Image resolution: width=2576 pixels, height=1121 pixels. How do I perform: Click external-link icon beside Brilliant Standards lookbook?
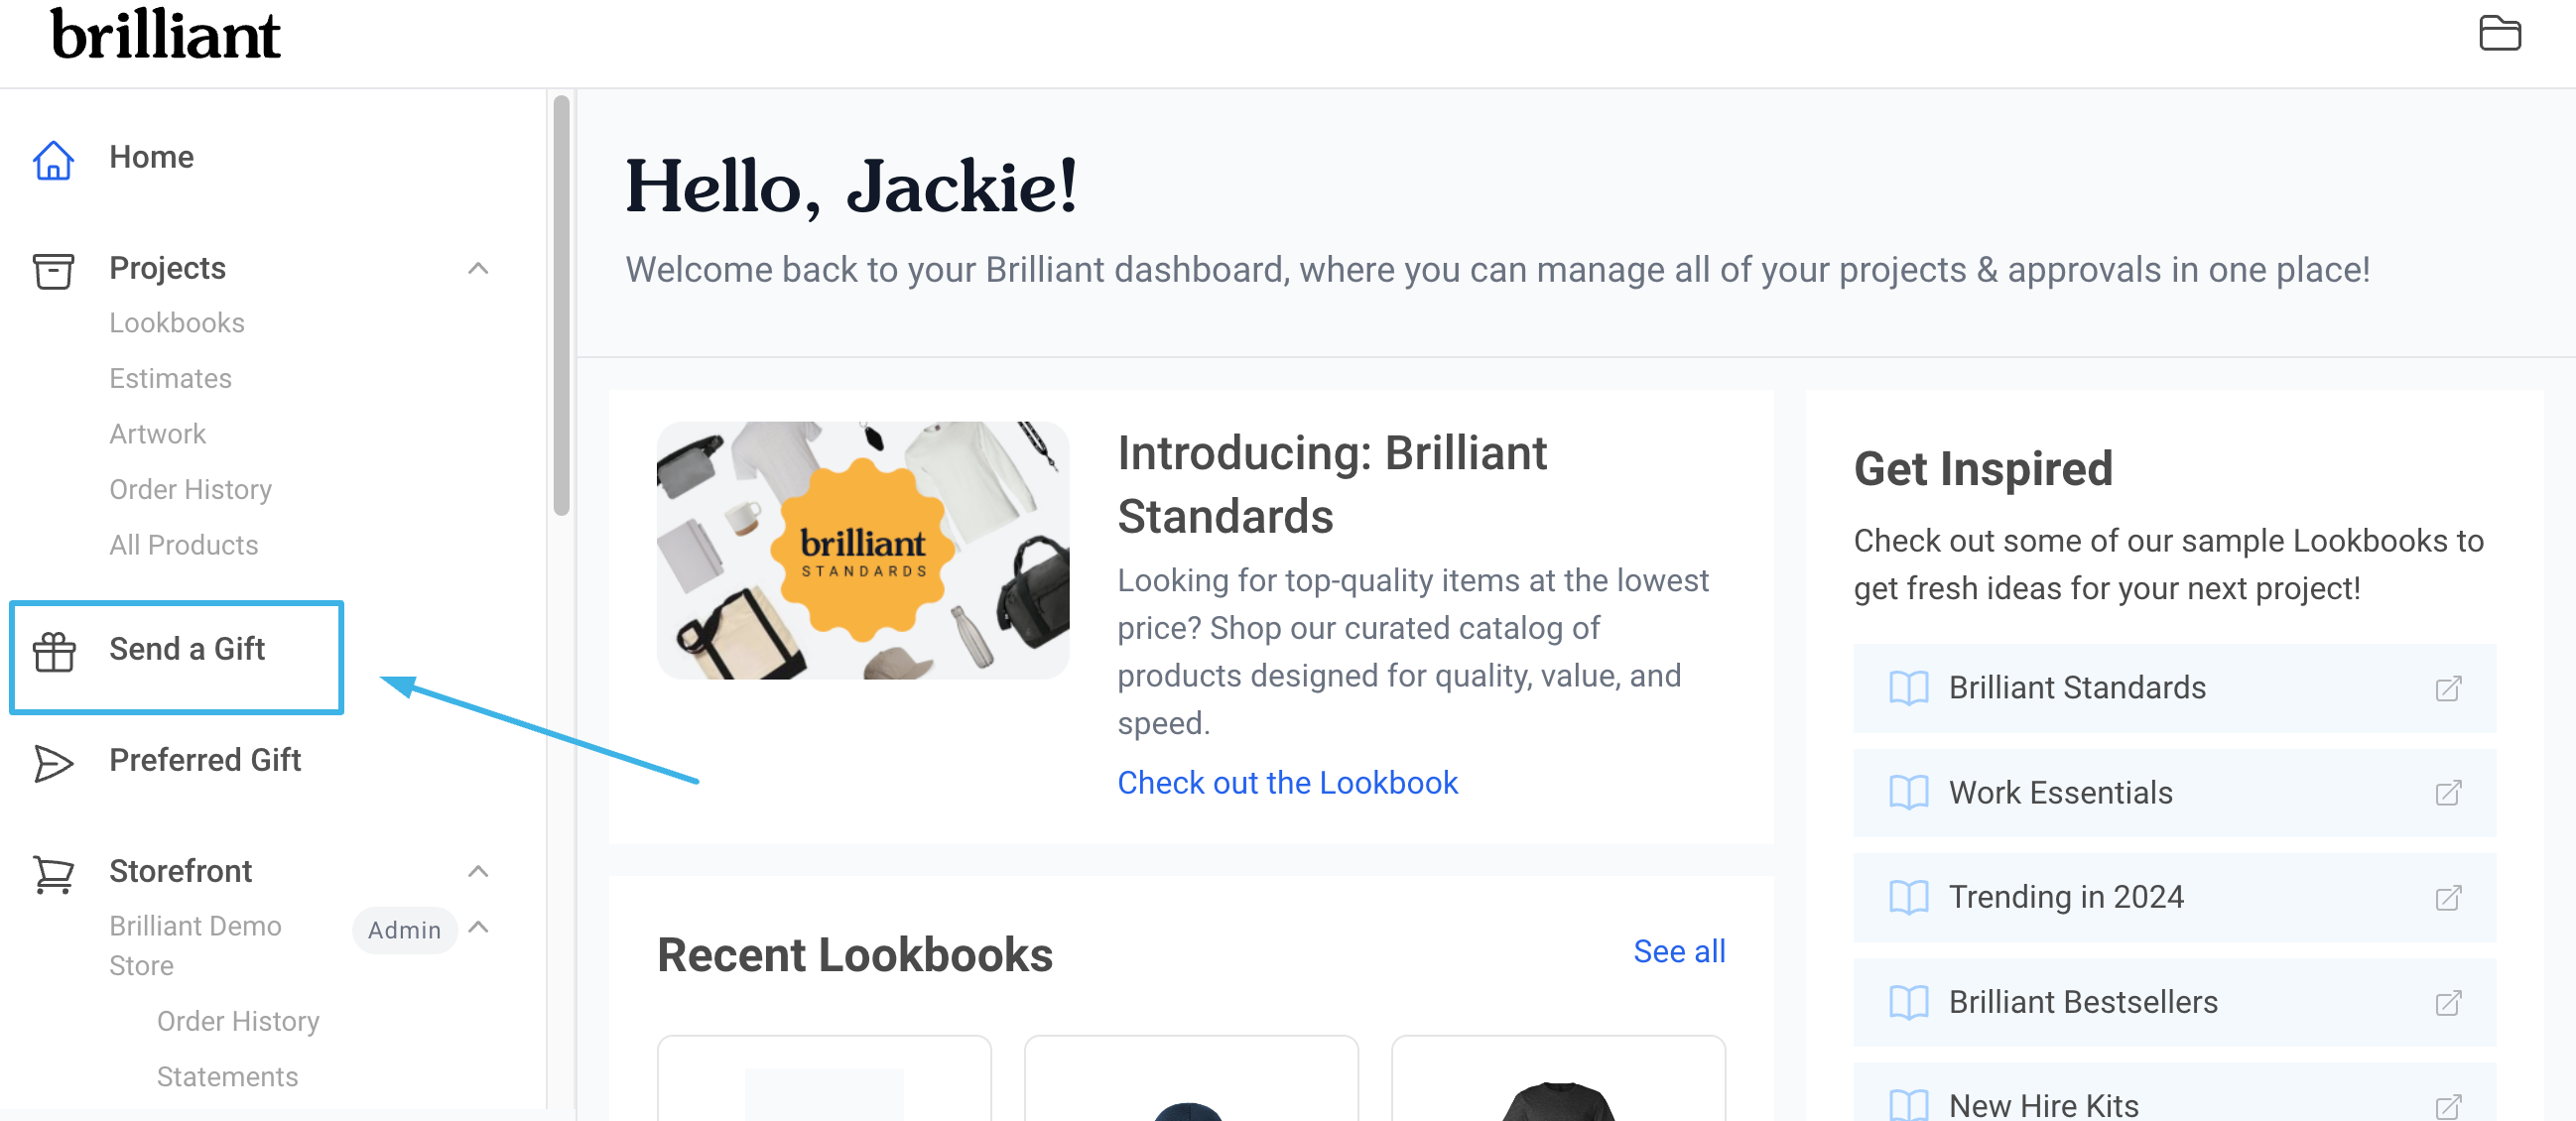coord(2447,688)
